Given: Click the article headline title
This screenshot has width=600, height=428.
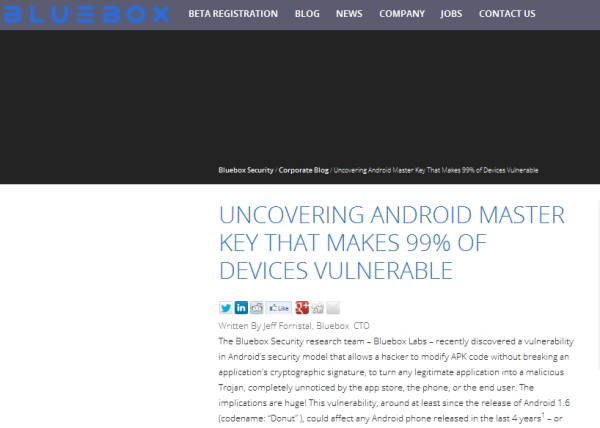Looking at the screenshot, I should [x=392, y=242].
